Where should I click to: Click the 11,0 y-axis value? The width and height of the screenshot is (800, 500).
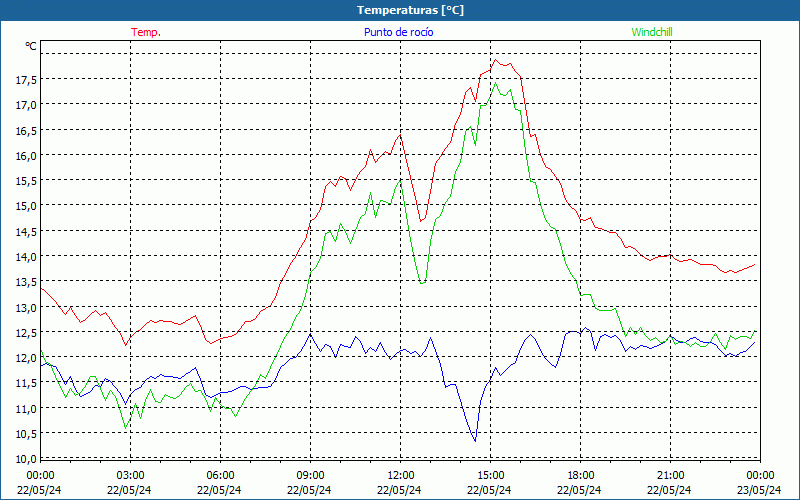[x=26, y=409]
